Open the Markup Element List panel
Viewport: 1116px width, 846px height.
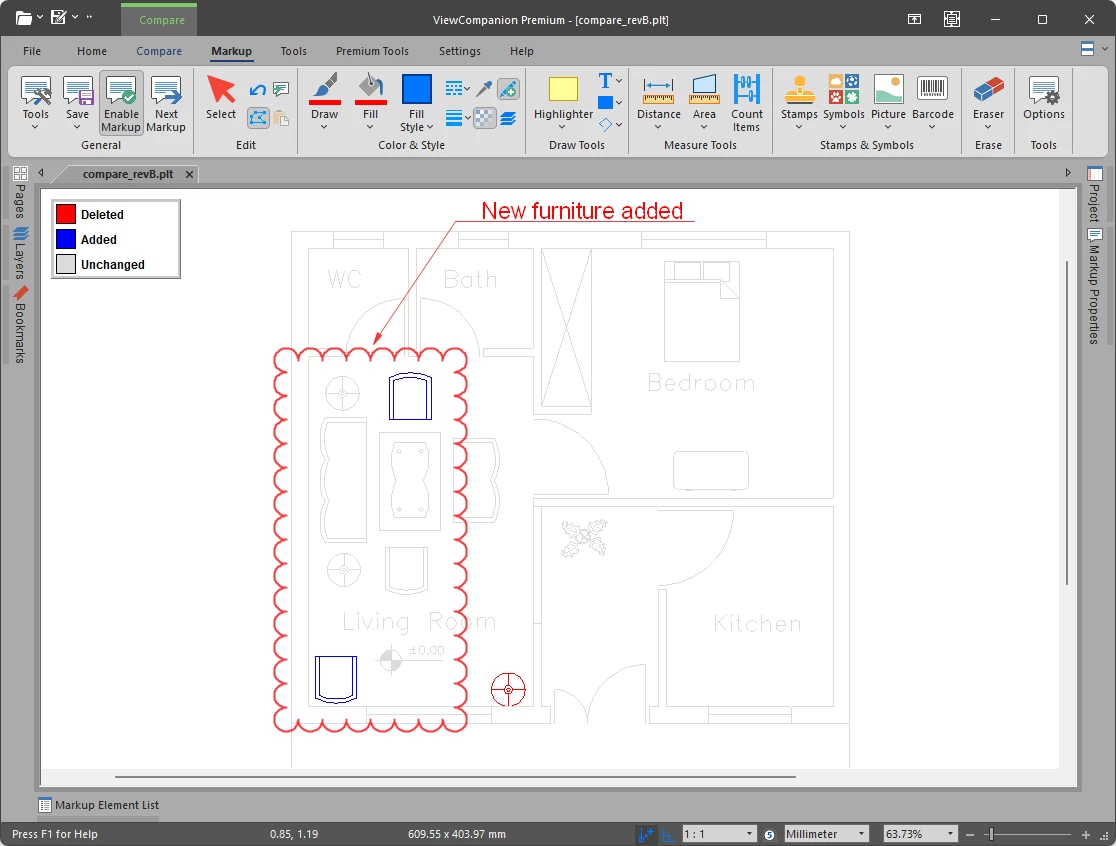click(x=98, y=805)
